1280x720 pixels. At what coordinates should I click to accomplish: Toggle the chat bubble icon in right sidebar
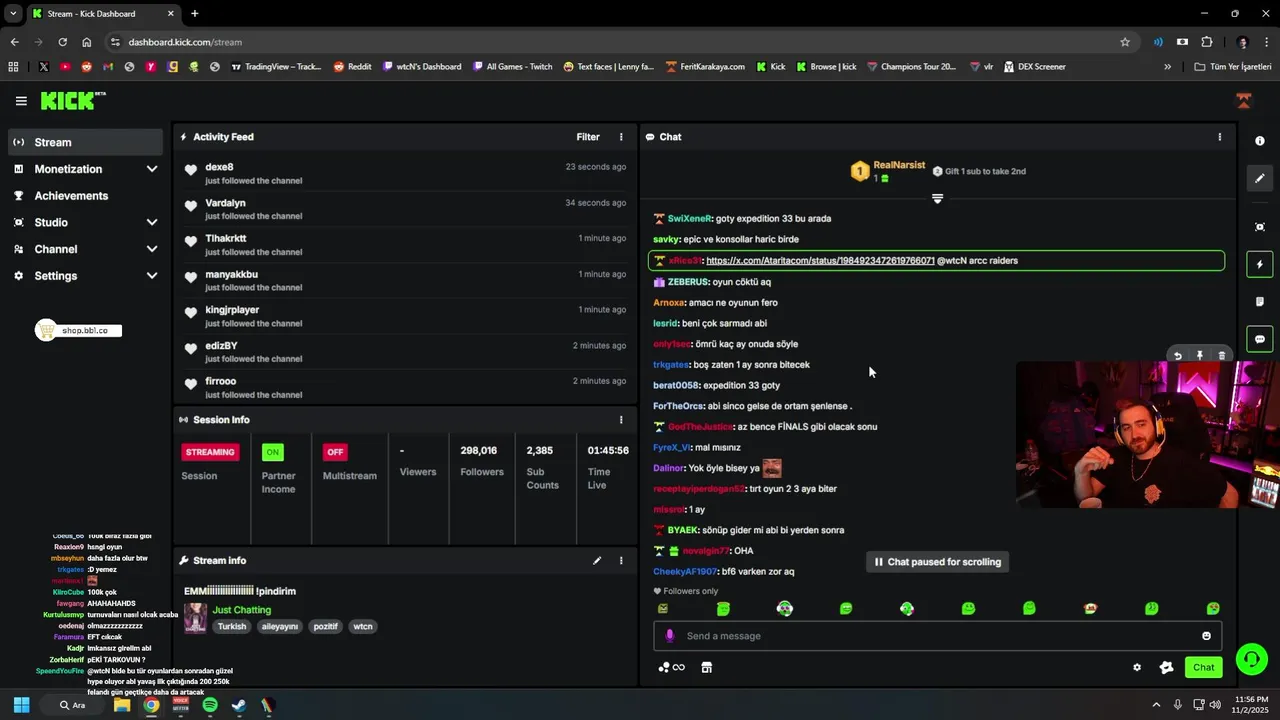pyautogui.click(x=1260, y=339)
